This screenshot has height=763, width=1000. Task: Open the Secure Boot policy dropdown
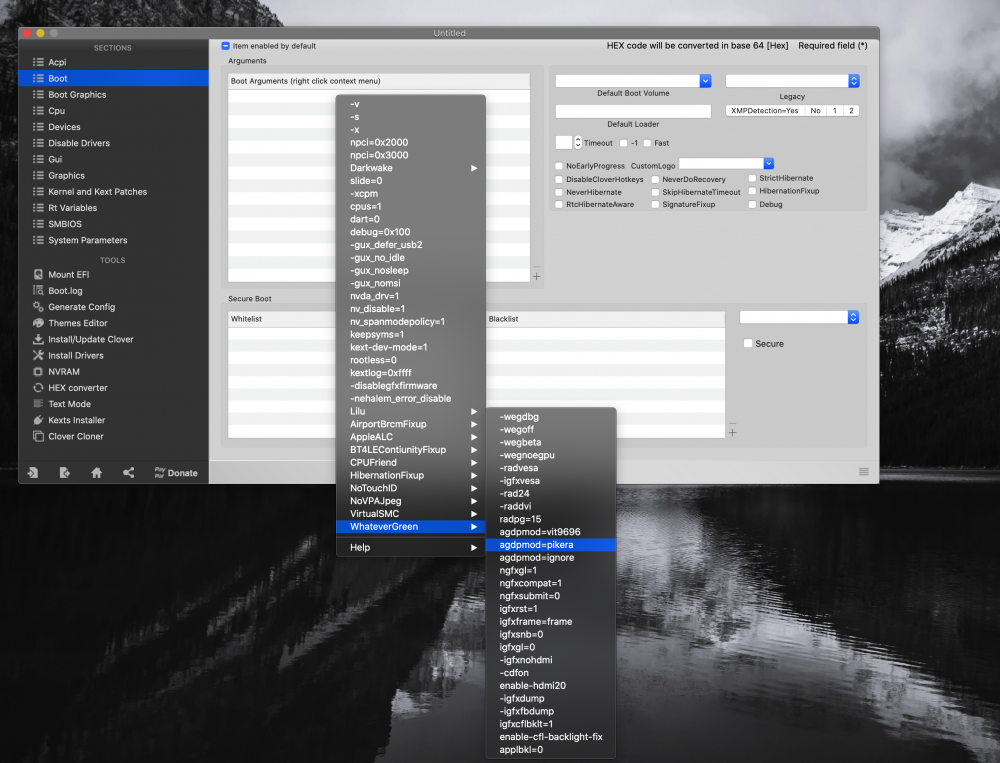(x=853, y=317)
